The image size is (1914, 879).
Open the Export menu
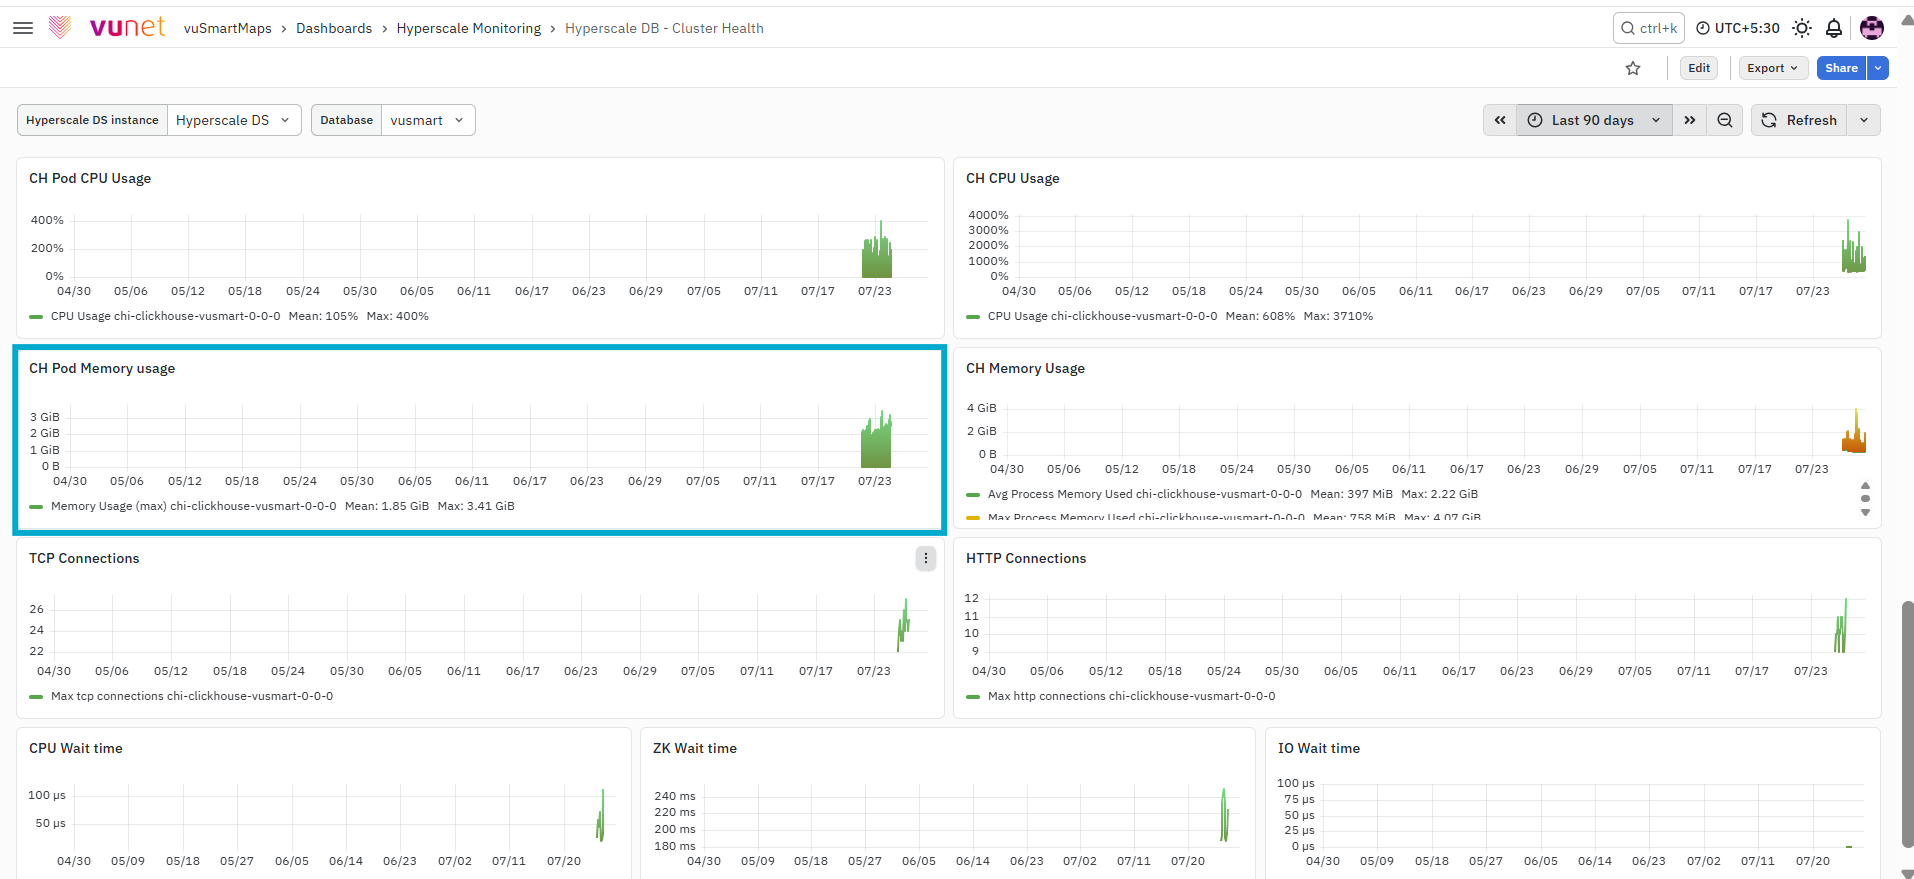pos(1773,68)
